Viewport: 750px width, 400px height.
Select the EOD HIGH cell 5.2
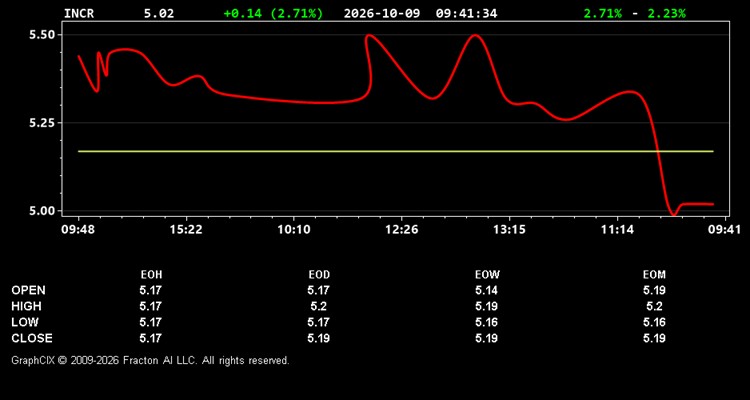(319, 306)
